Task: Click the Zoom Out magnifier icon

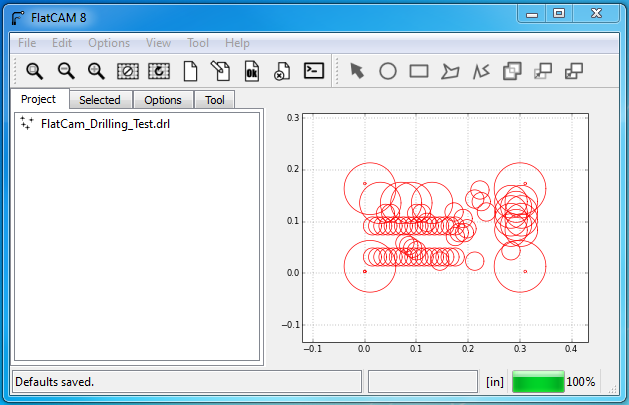Action: (66, 71)
